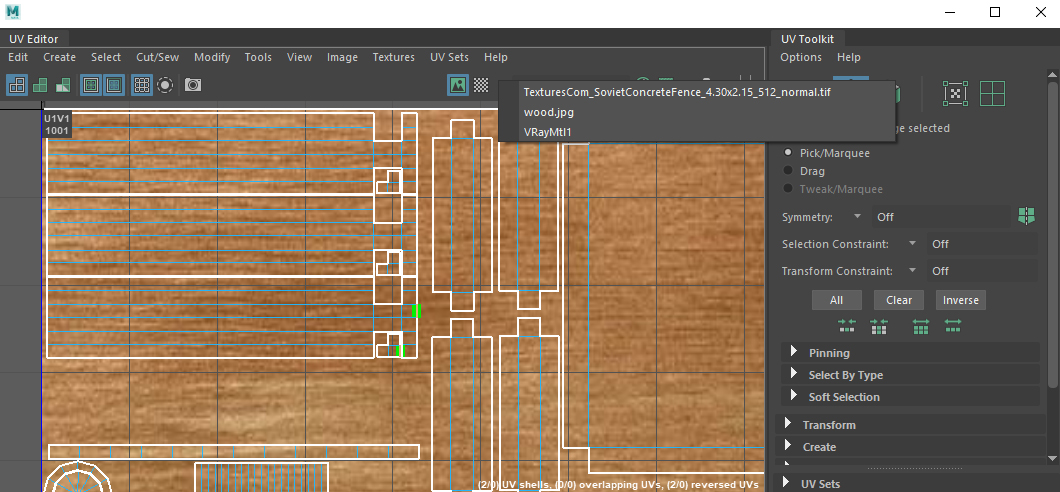Click the shrink selection along loop icon
The width and height of the screenshot is (1060, 492).
click(x=847, y=326)
